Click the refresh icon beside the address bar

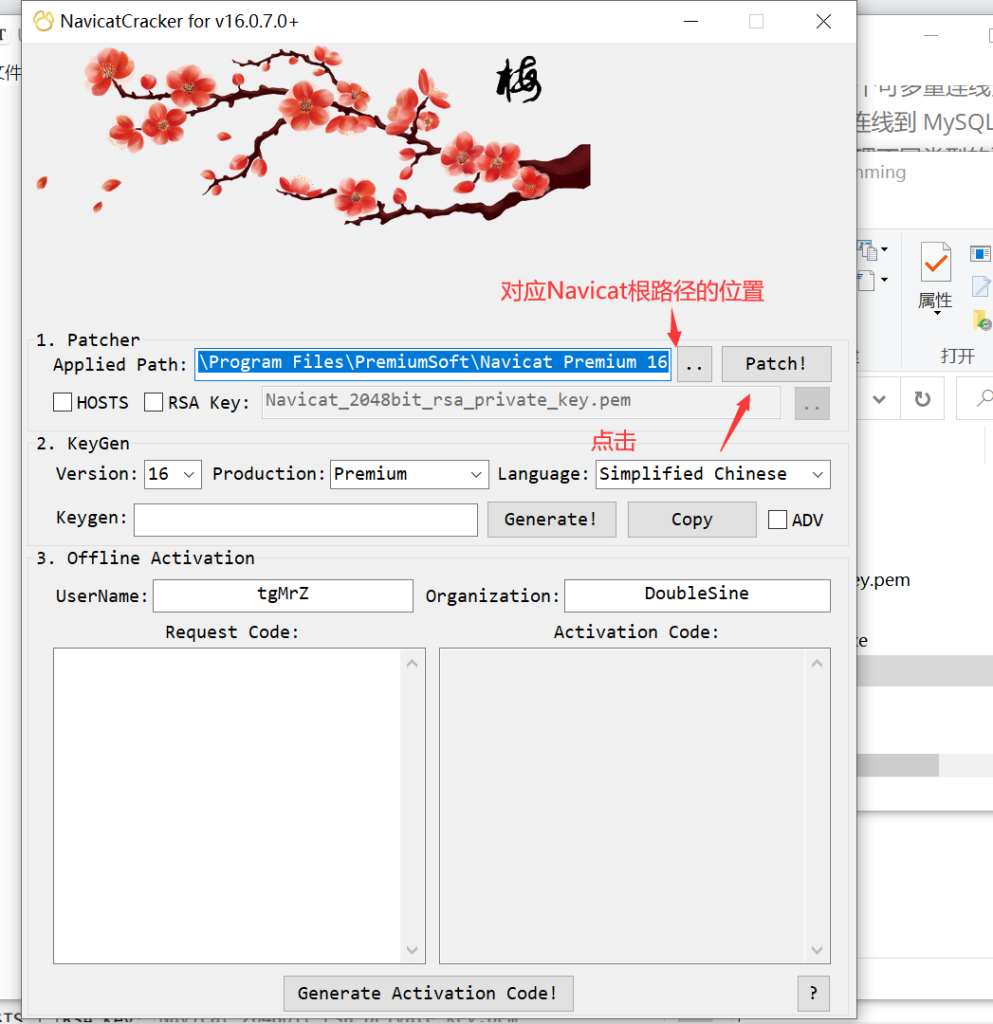point(923,399)
